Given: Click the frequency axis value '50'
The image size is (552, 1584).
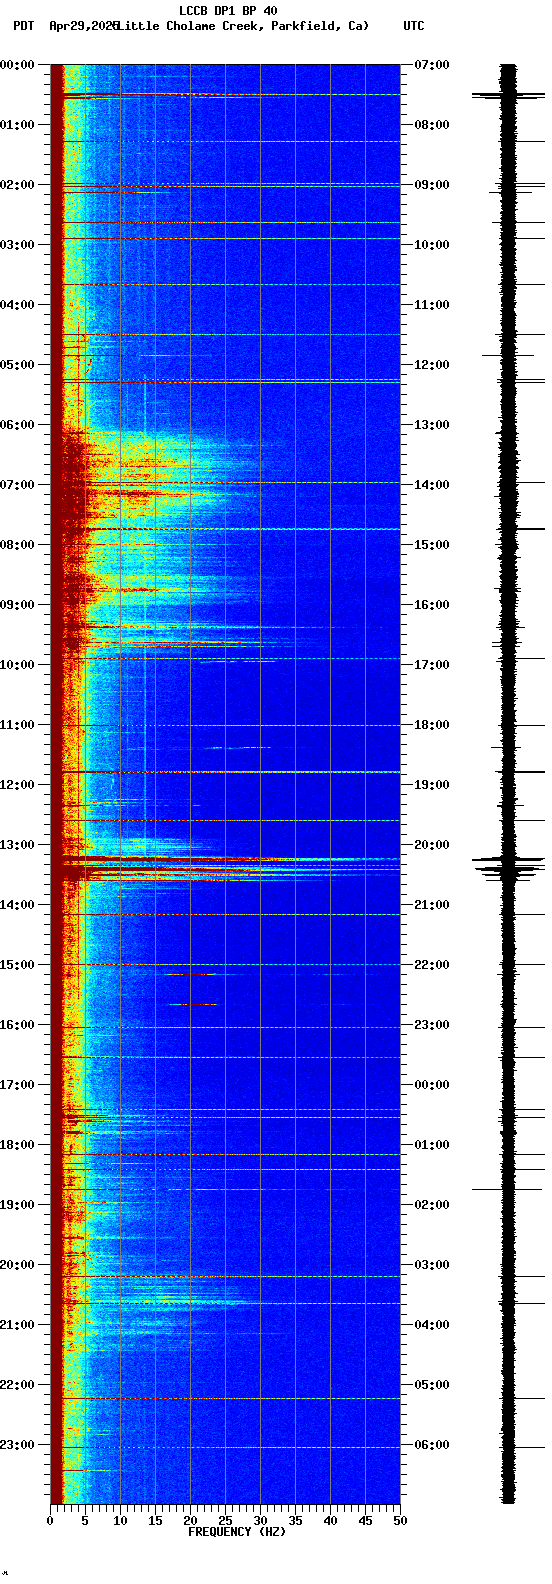Looking at the screenshot, I should tap(400, 1521).
